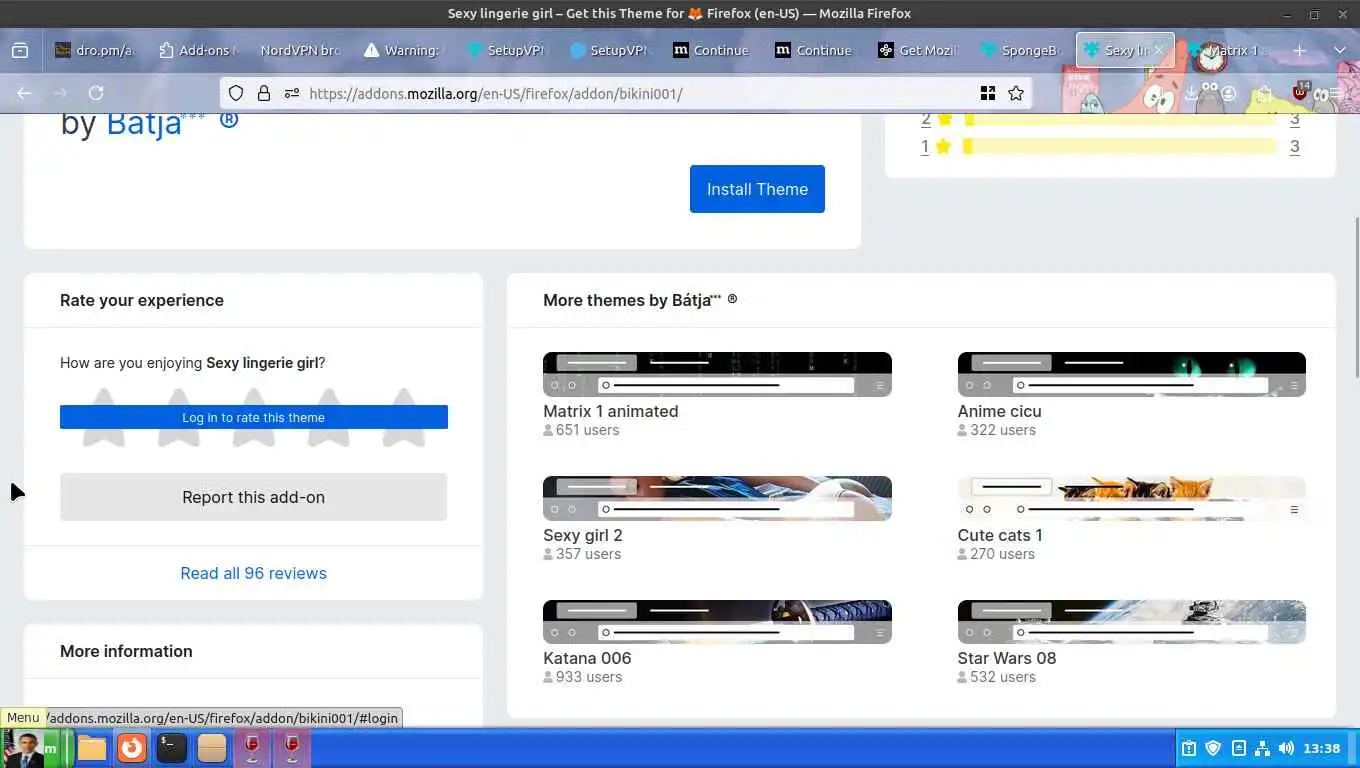Image resolution: width=1360 pixels, height=768 pixels.
Task: Switch to the Add-ons tab
Action: [197, 50]
